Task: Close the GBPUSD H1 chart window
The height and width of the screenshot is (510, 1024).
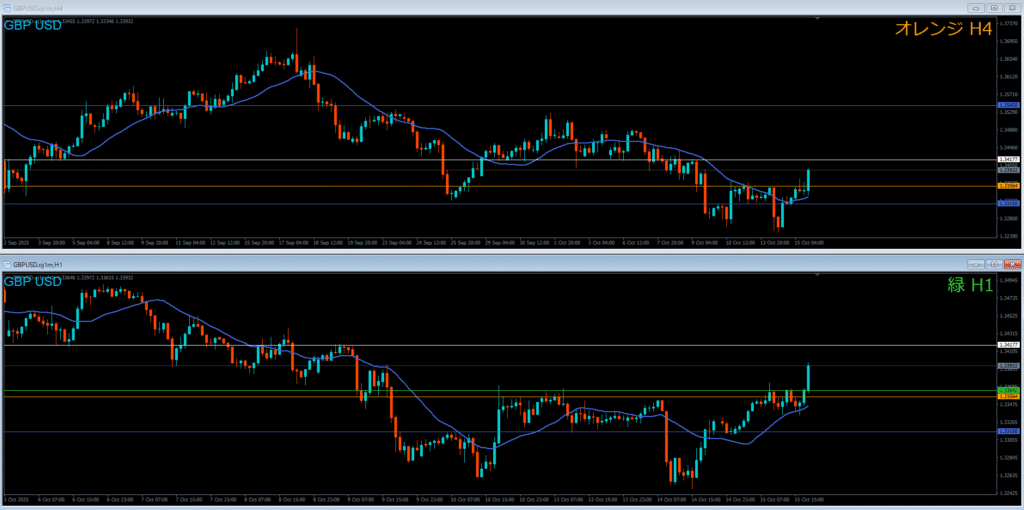Action: (x=1011, y=264)
